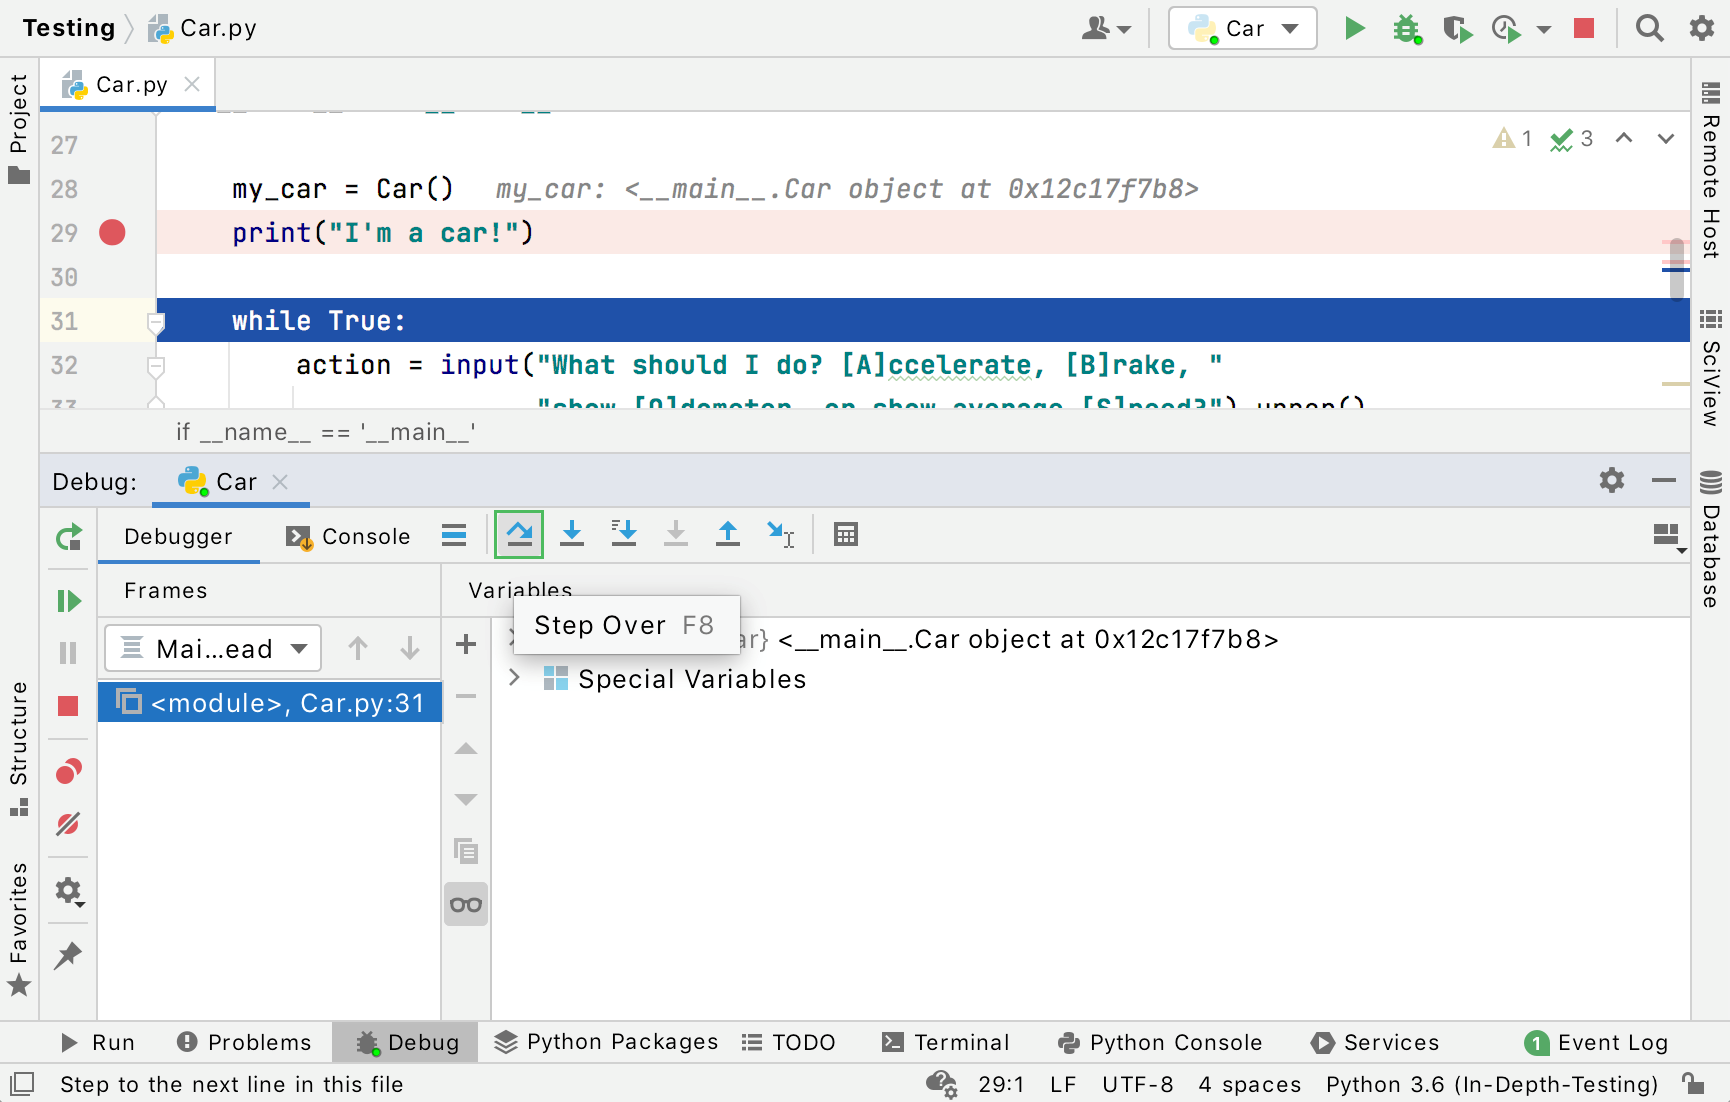Rerun the Car debug session
Image resolution: width=1730 pixels, height=1102 pixels.
(x=68, y=538)
